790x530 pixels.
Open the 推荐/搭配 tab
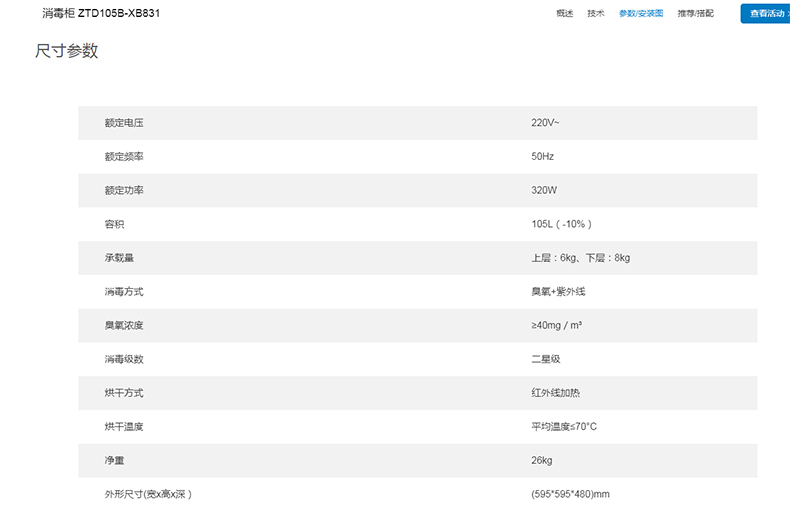tap(695, 14)
